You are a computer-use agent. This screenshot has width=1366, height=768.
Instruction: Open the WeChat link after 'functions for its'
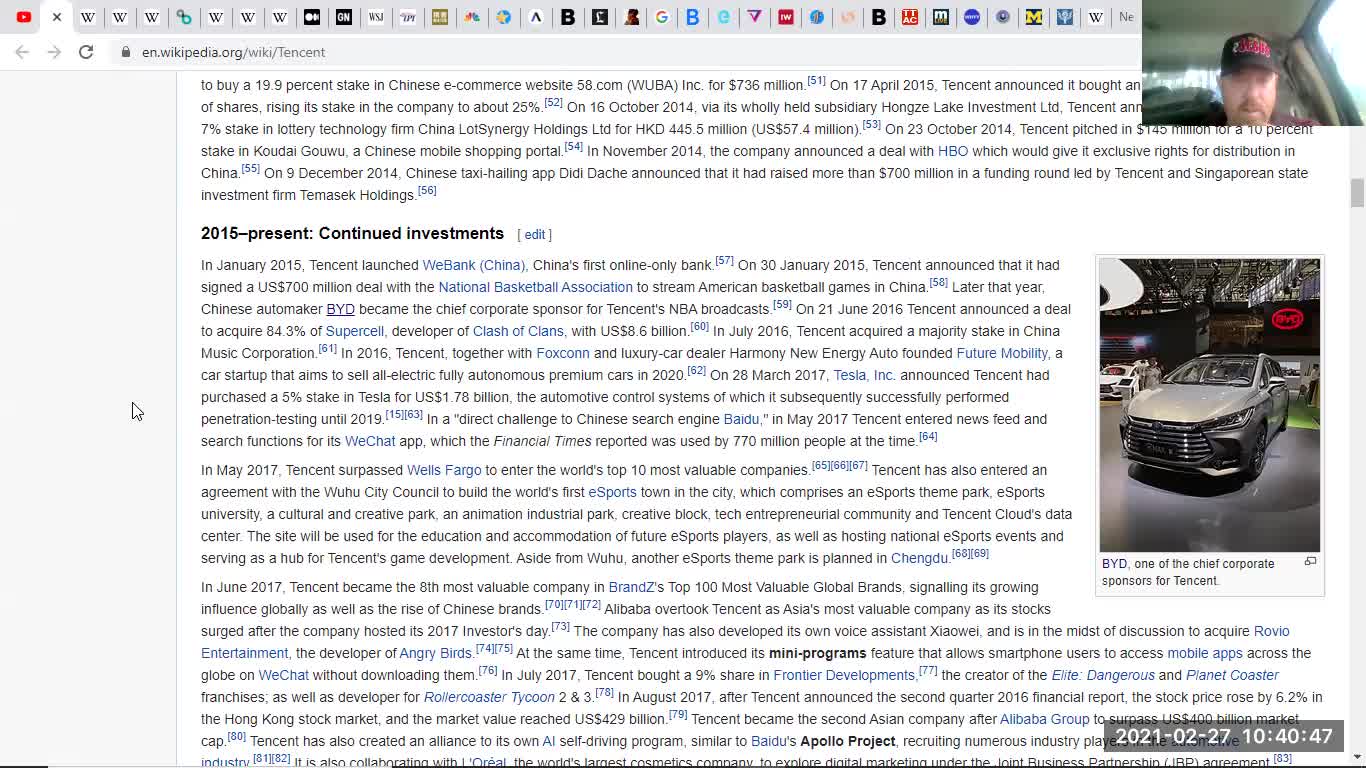click(370, 441)
